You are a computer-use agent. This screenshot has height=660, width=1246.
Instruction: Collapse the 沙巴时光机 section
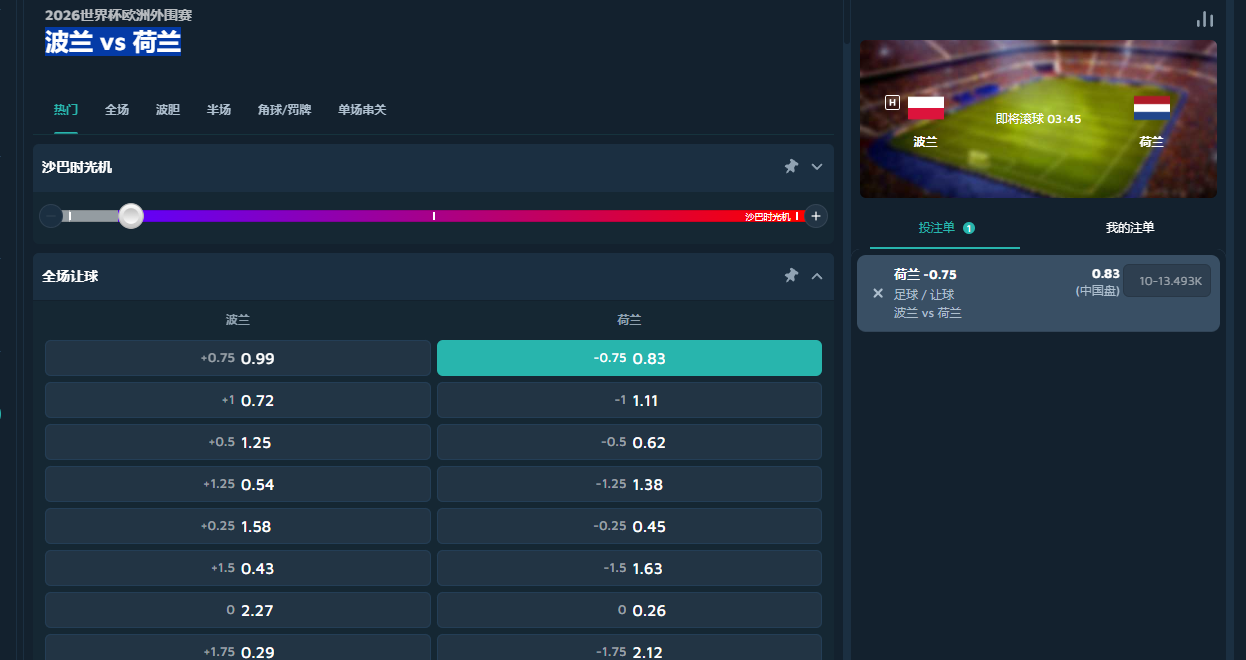(817, 167)
